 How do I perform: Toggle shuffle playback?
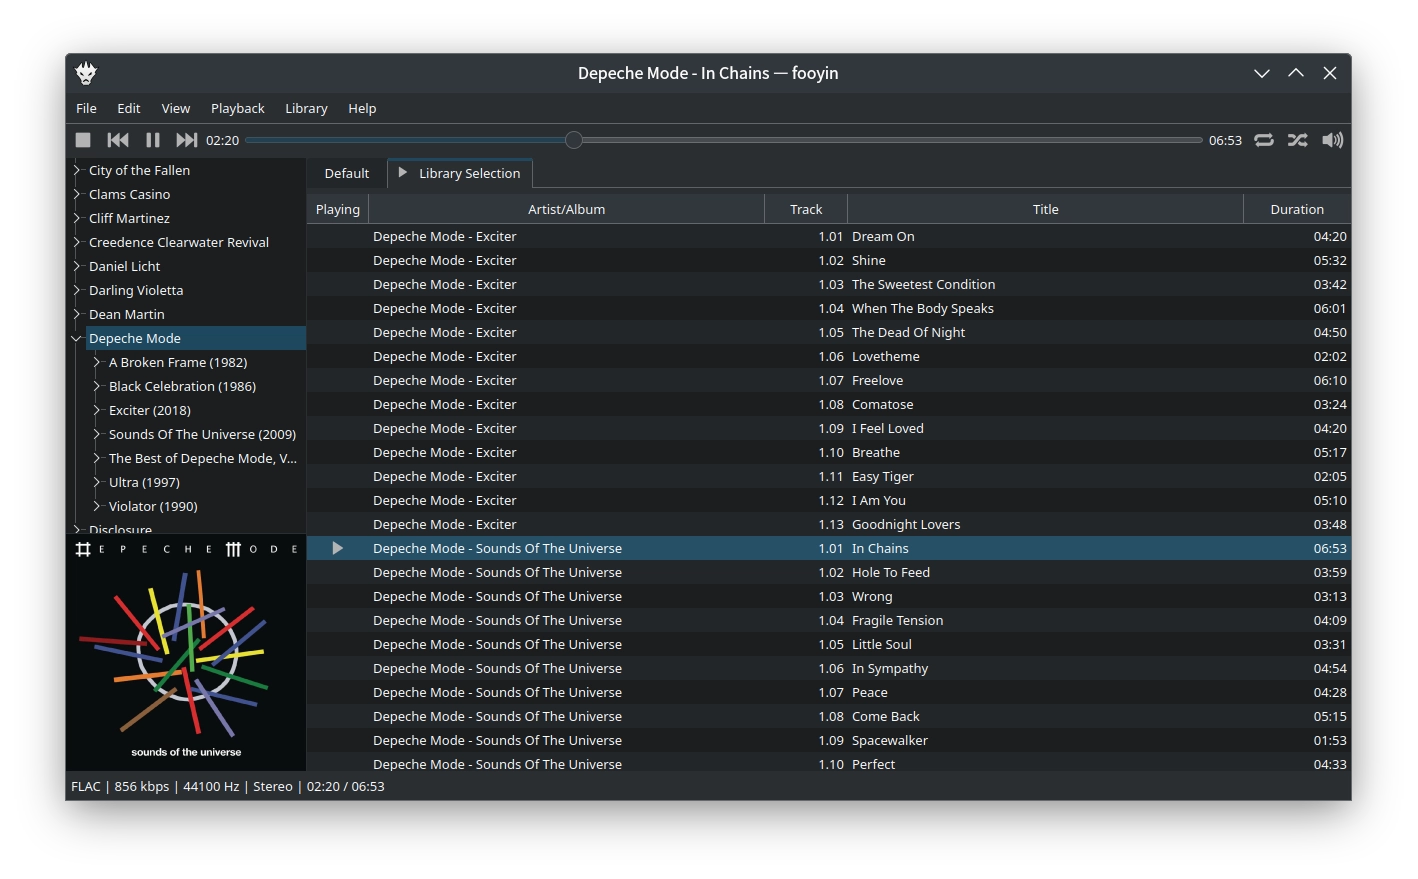(1297, 140)
